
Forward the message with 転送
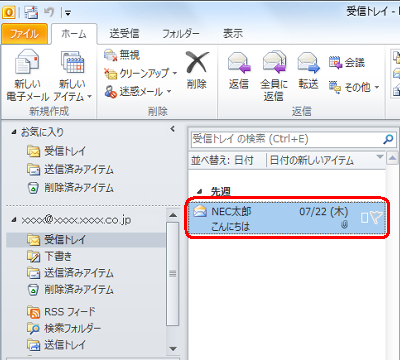pyautogui.click(x=308, y=70)
